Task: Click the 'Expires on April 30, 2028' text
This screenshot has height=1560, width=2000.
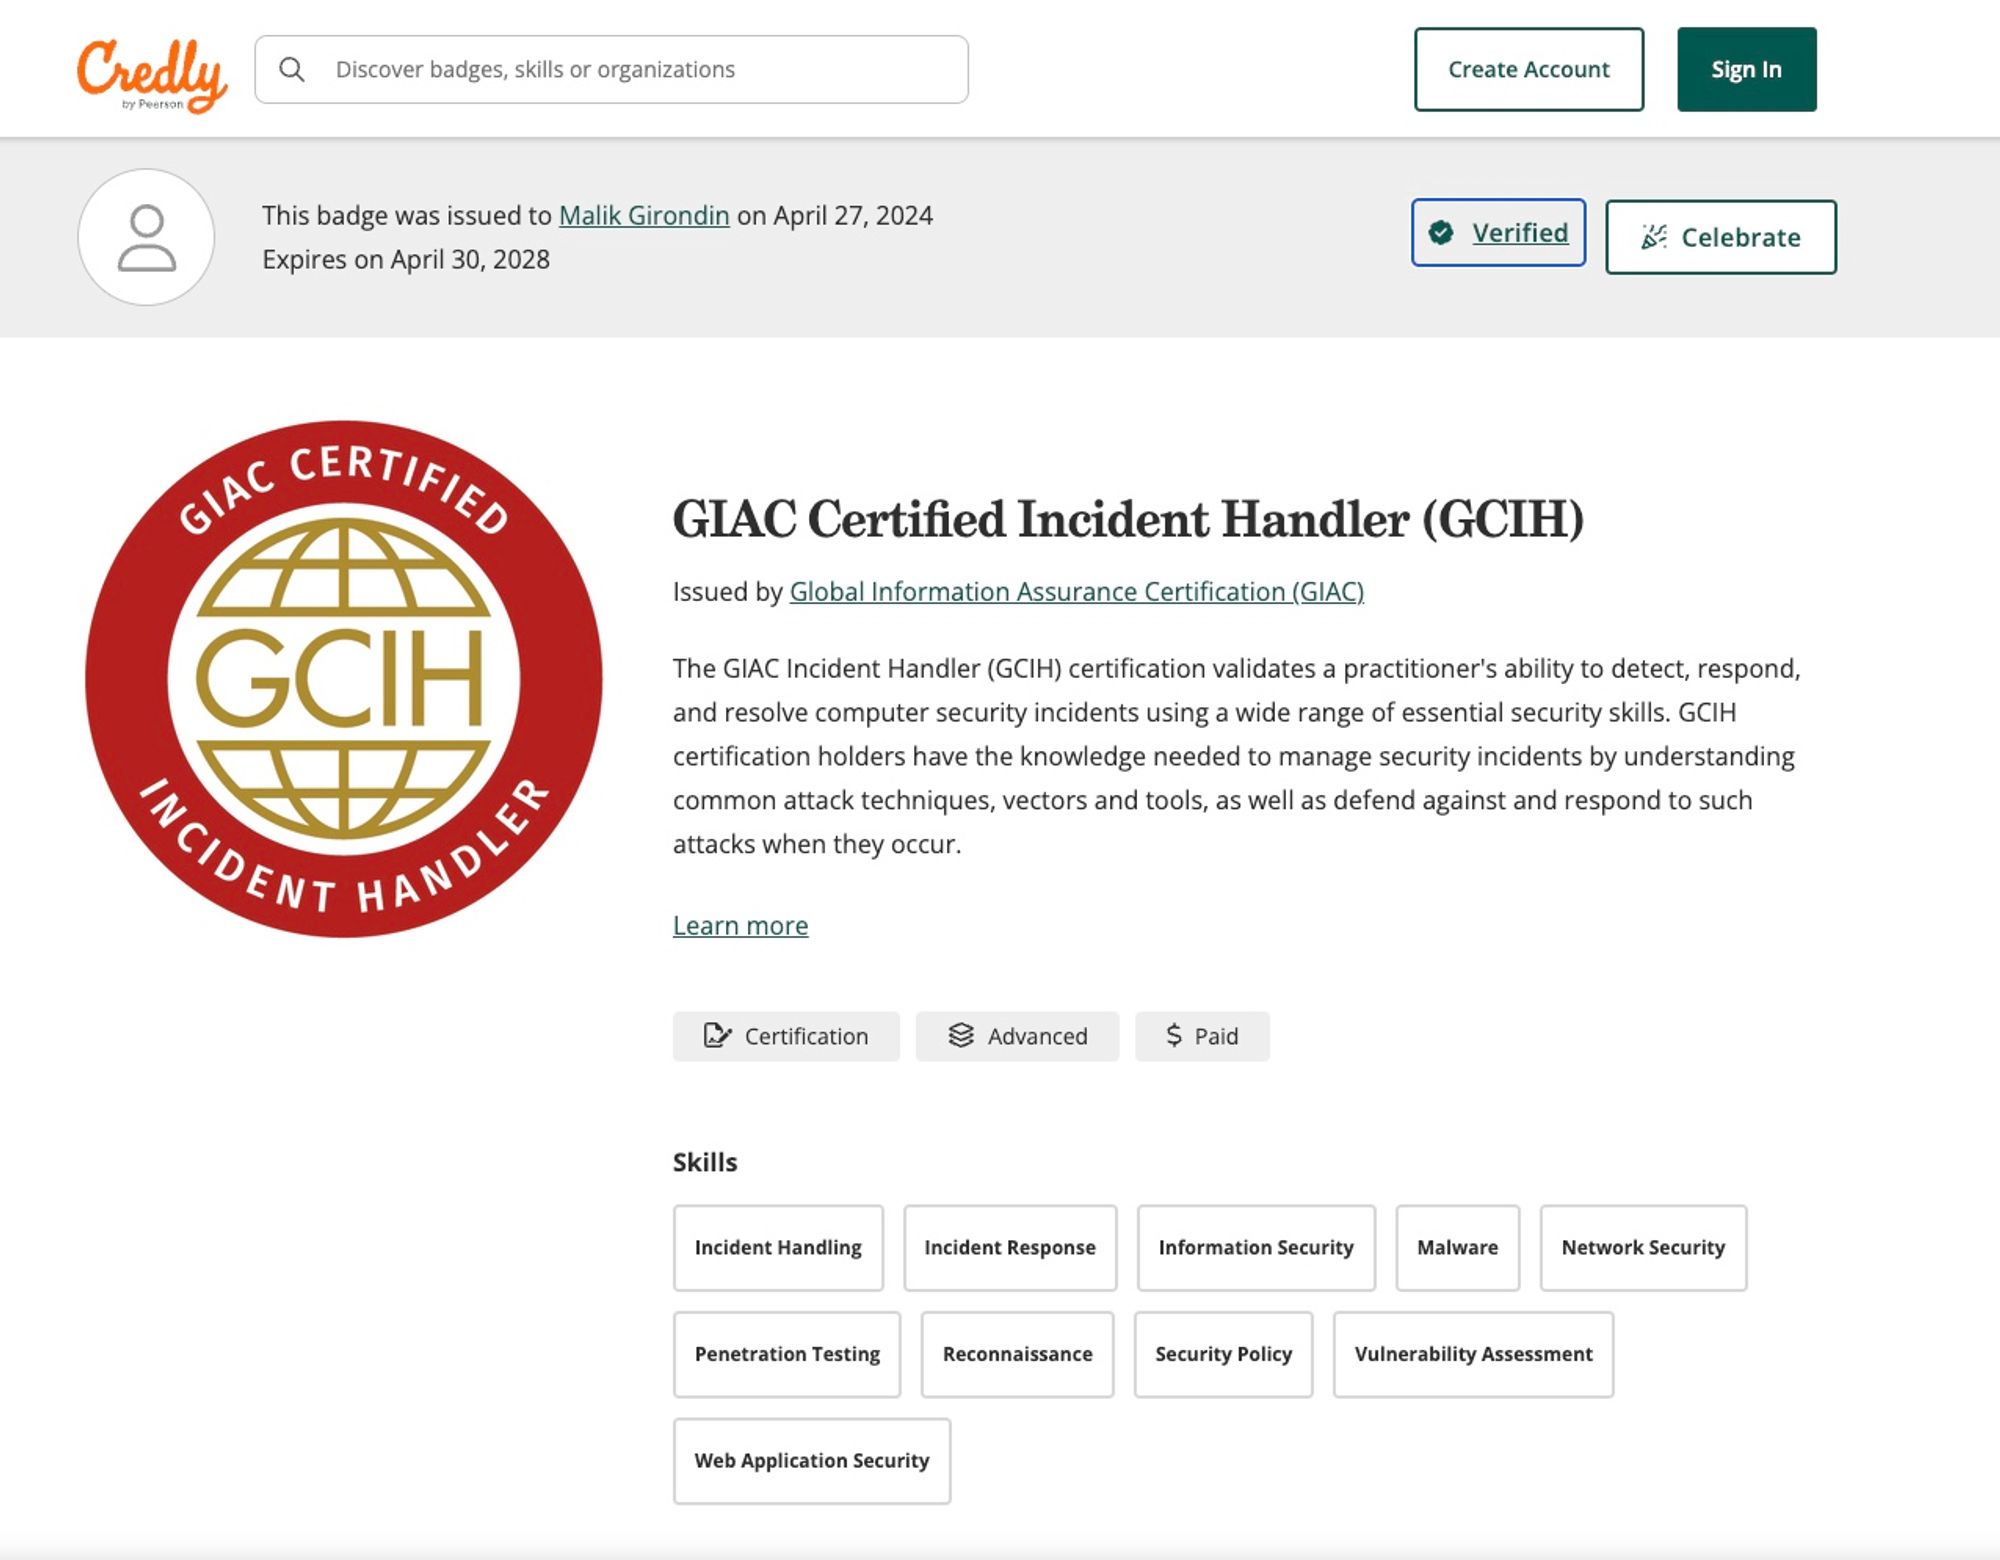Action: pos(406,259)
